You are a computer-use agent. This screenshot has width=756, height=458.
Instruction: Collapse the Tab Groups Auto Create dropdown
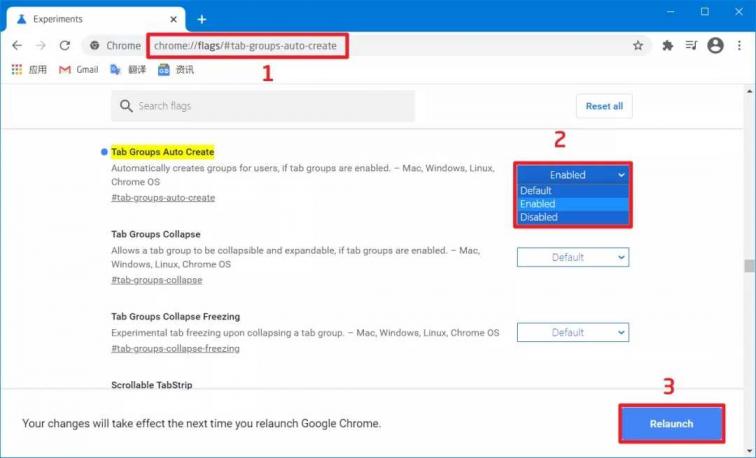click(x=573, y=175)
